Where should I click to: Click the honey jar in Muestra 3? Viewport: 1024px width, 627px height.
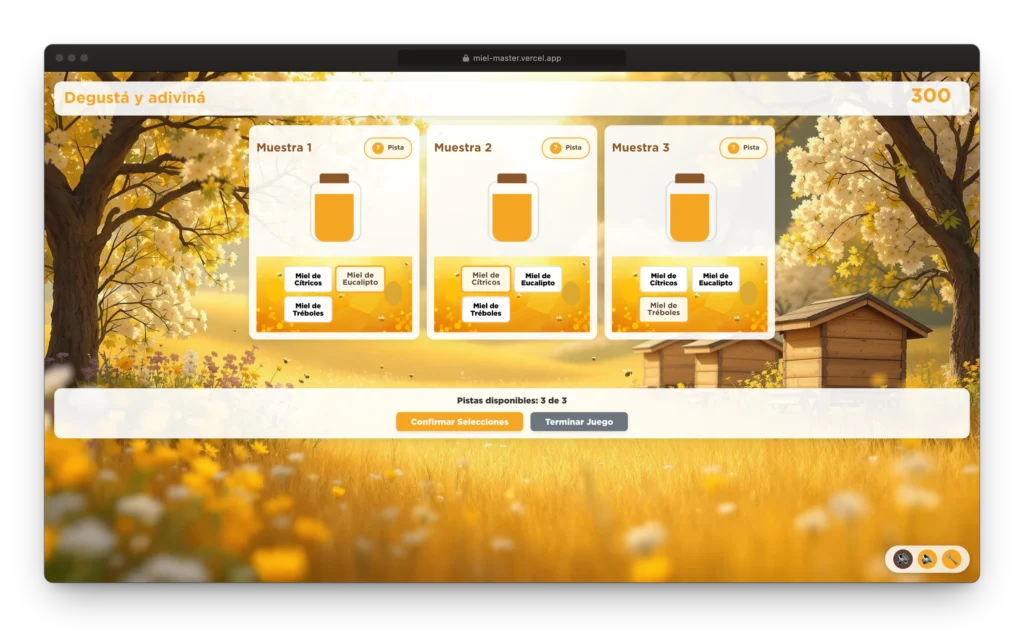click(x=690, y=208)
